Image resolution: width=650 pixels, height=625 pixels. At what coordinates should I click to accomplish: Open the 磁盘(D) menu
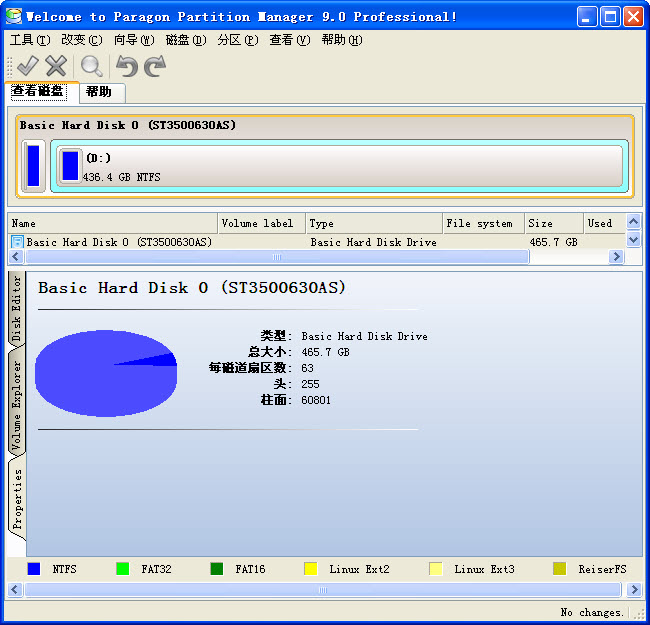pyautogui.click(x=186, y=40)
